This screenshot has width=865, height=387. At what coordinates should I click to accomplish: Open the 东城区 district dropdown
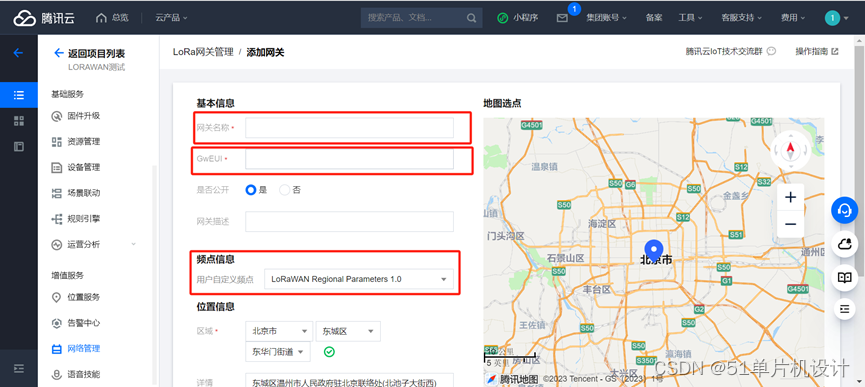[348, 331]
